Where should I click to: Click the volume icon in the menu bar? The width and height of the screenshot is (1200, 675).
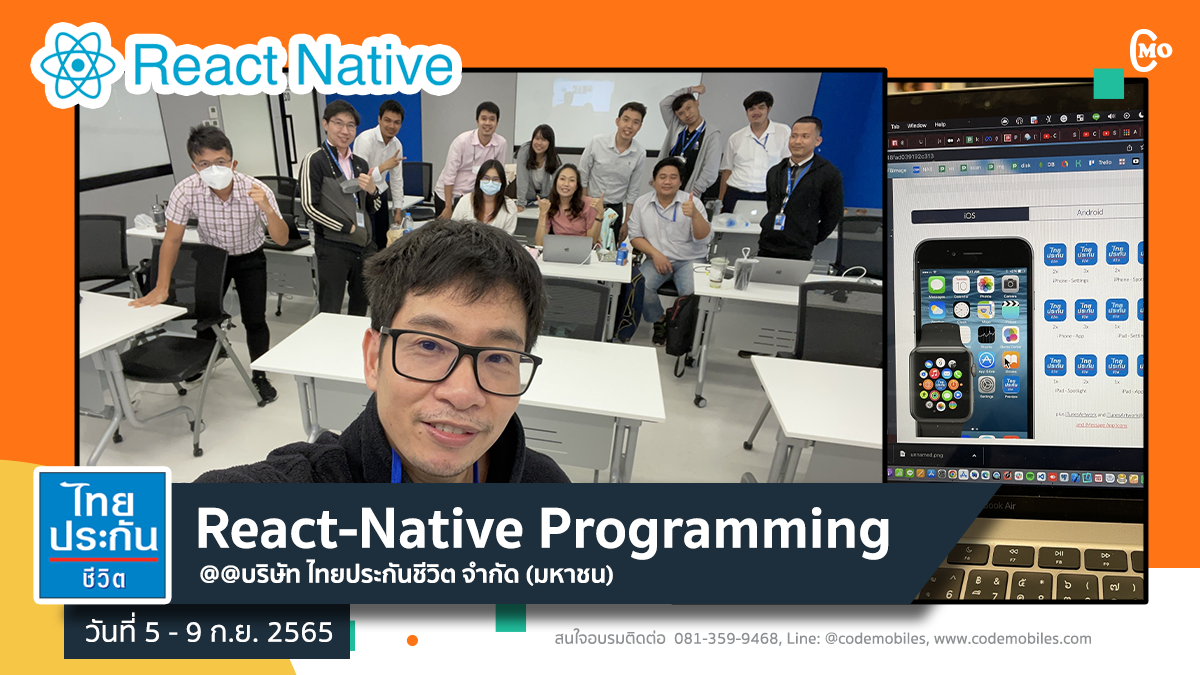(x=1111, y=116)
